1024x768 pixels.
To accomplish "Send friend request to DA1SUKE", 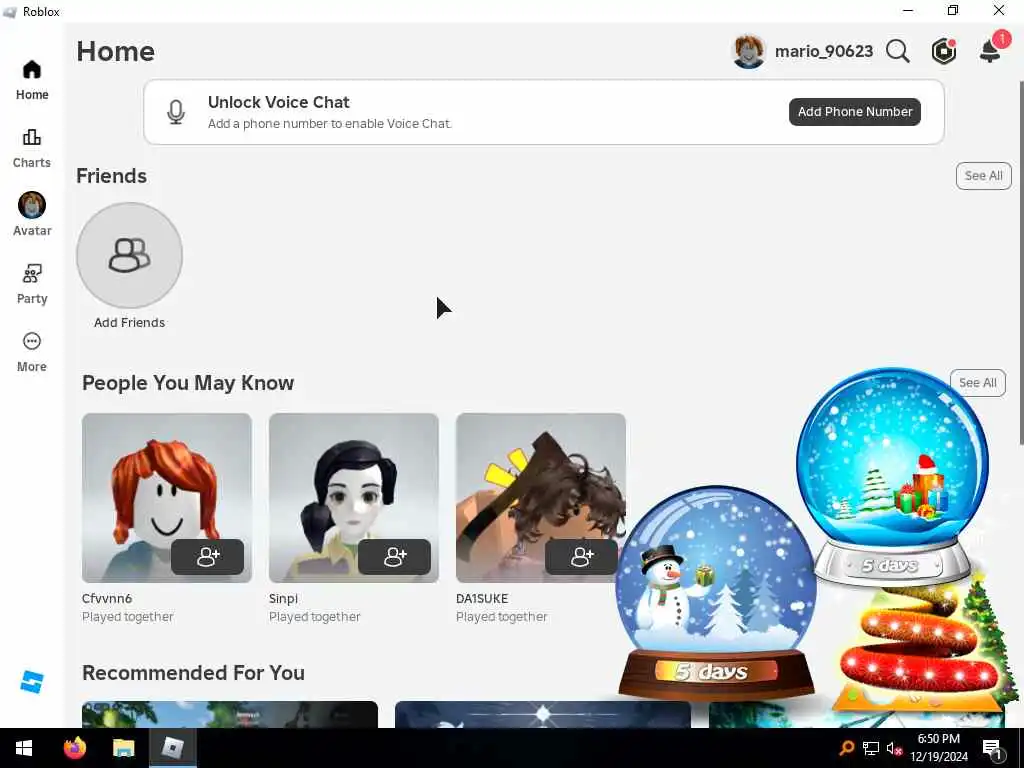I will tap(581, 557).
